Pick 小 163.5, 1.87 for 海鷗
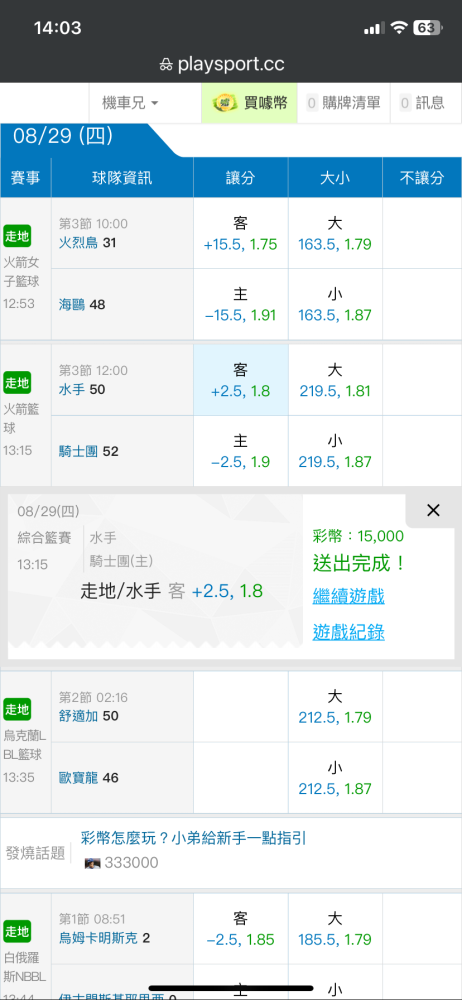 coord(335,304)
